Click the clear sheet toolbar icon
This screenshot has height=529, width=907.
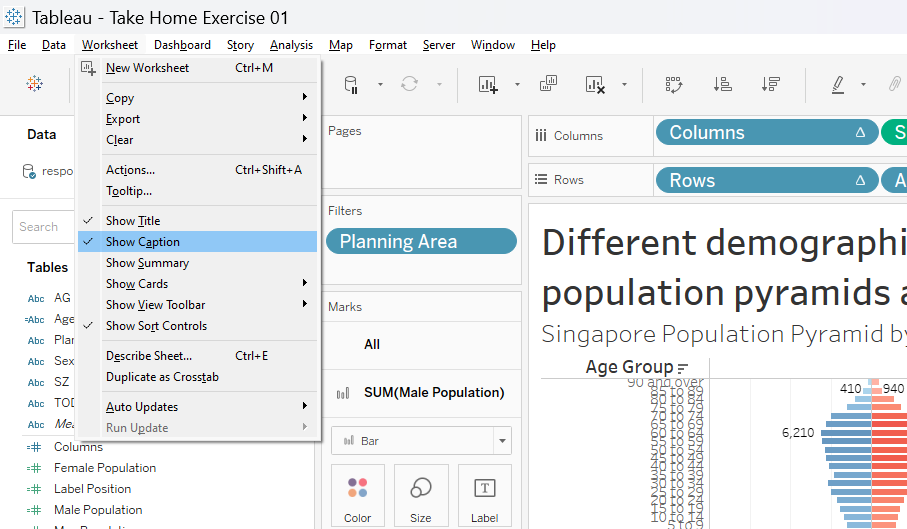click(595, 85)
